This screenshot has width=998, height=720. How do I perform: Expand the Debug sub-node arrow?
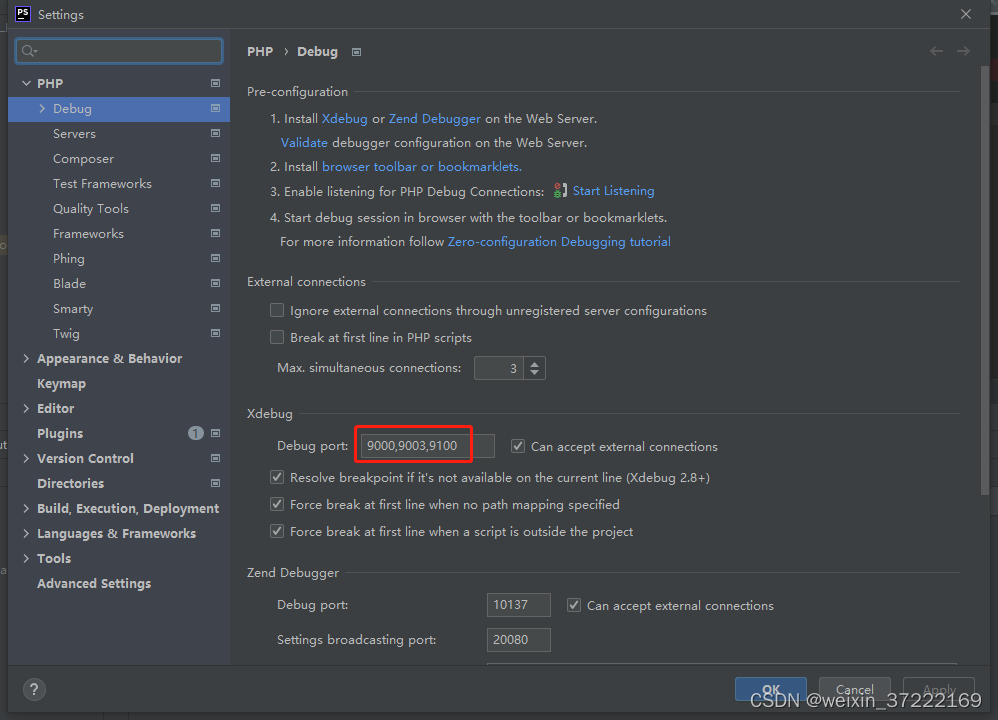42,108
